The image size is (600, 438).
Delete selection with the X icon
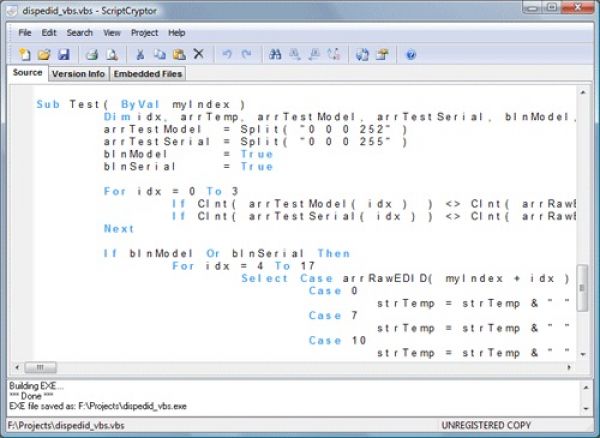(x=199, y=54)
